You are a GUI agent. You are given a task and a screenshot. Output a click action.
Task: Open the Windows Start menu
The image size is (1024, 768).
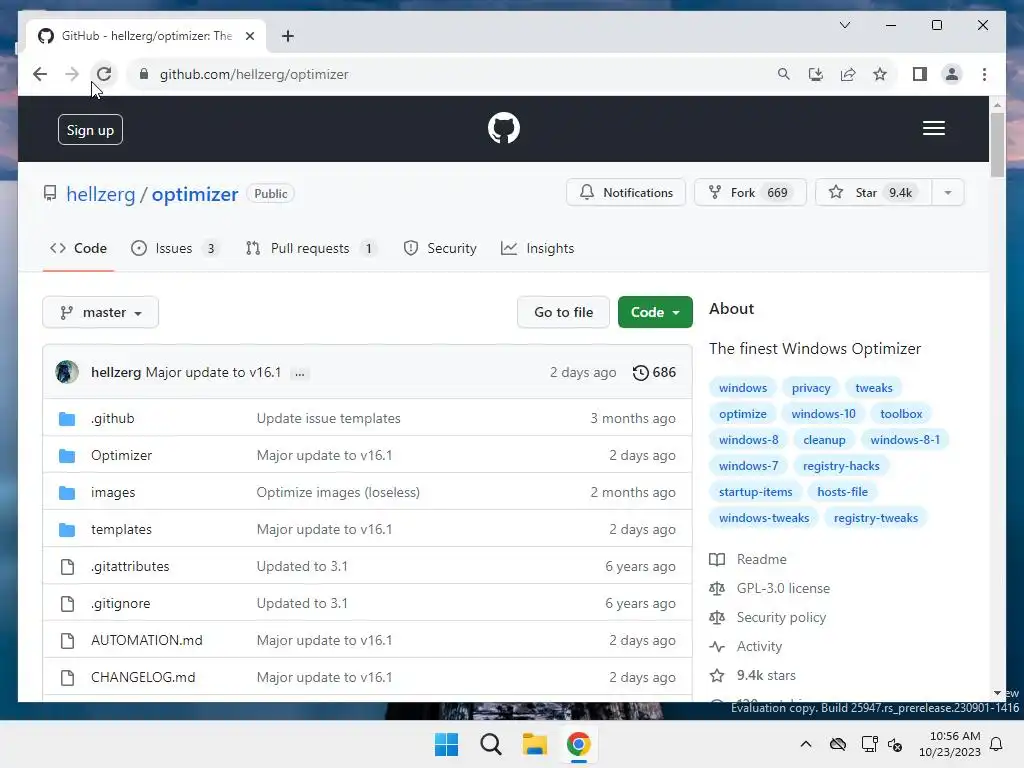click(447, 744)
